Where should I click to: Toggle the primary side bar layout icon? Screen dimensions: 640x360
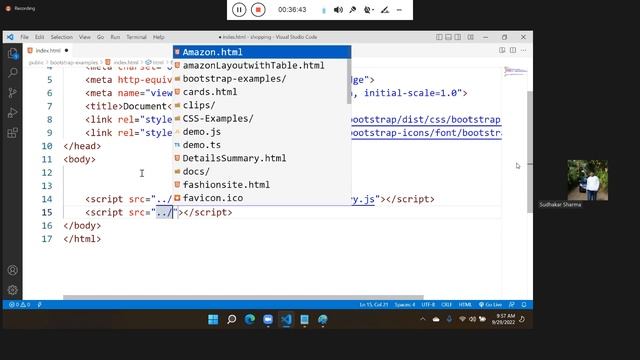439,37
